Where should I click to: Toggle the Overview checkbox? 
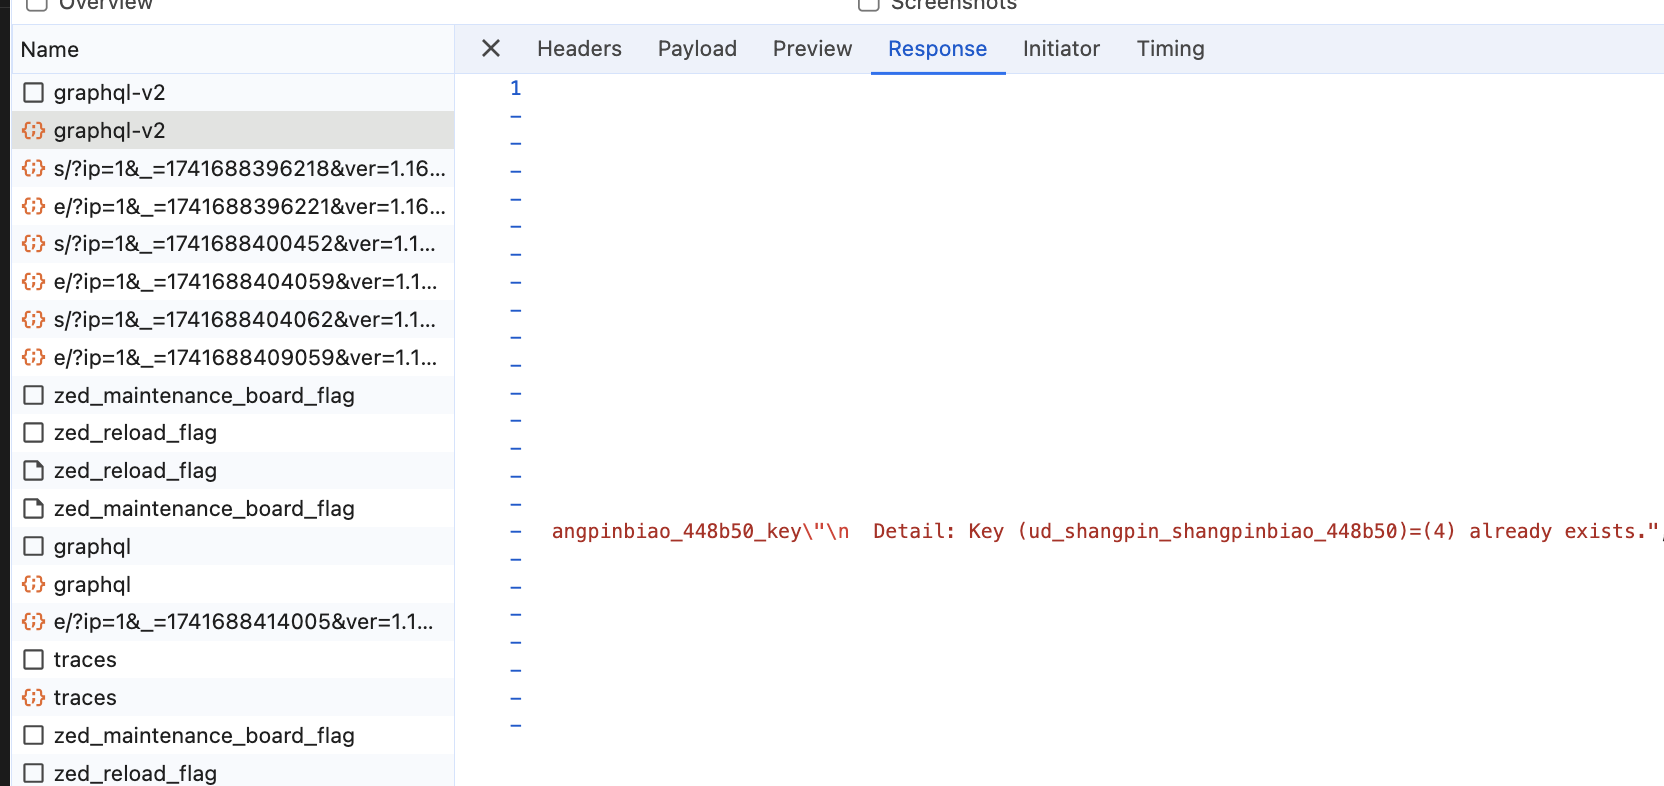[x=36, y=3]
